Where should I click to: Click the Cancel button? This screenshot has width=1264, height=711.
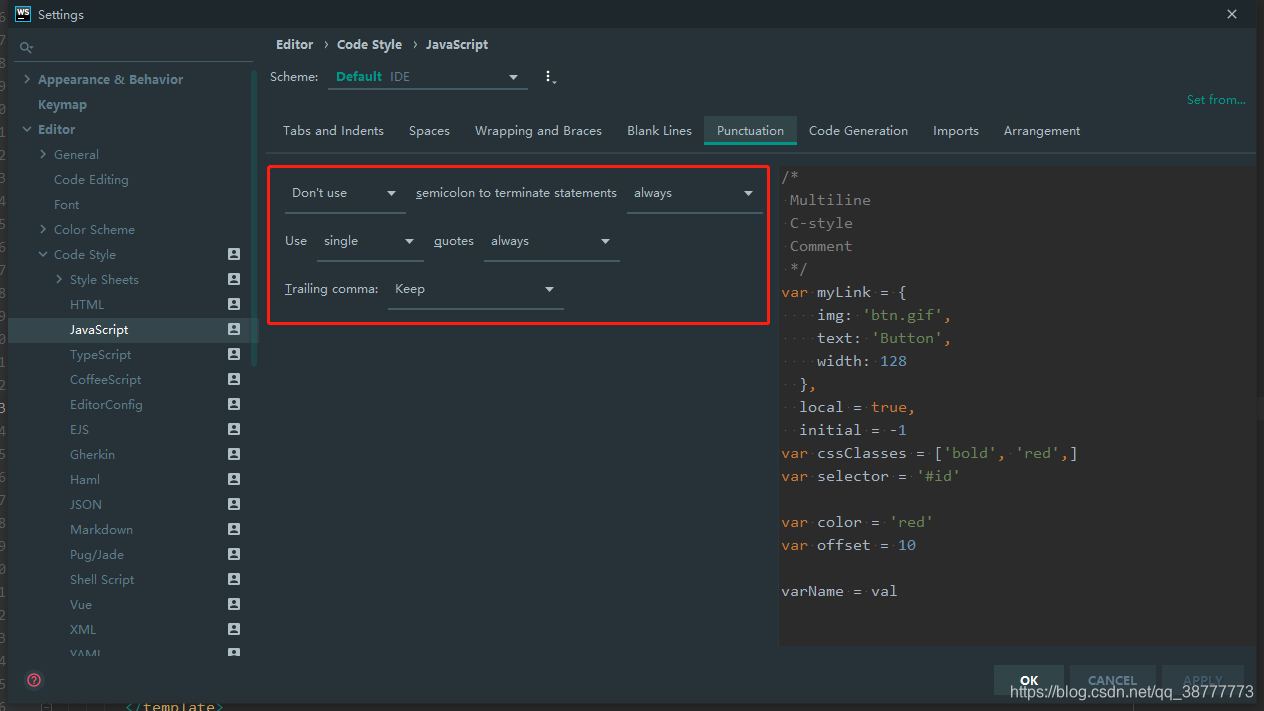(x=1112, y=680)
